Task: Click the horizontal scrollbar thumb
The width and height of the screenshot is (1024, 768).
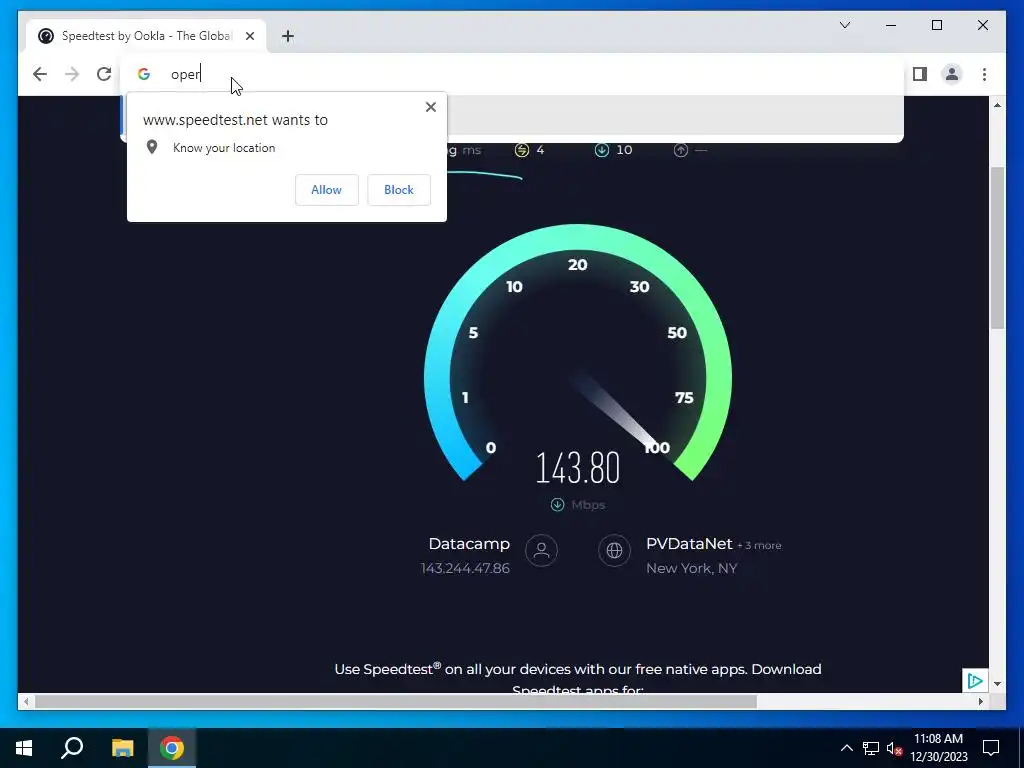Action: [396, 701]
